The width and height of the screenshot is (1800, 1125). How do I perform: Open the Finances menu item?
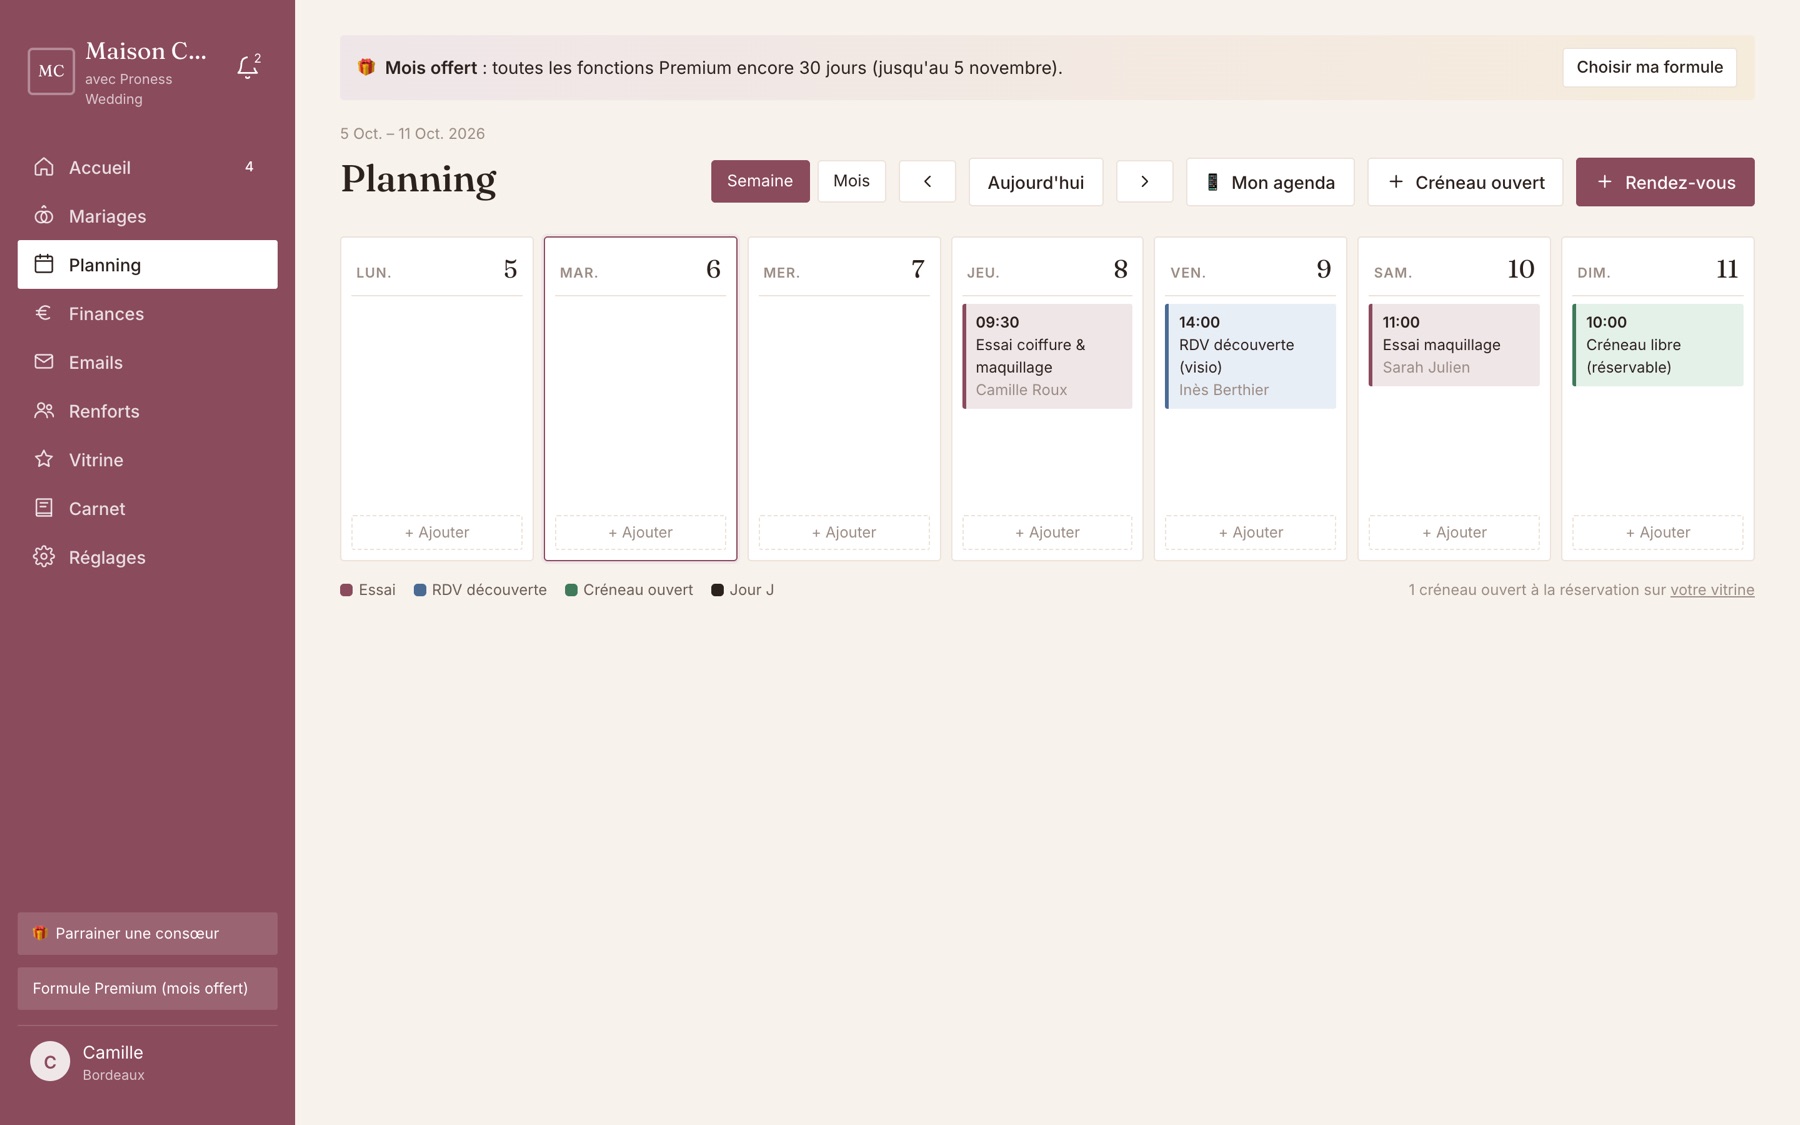(x=148, y=314)
